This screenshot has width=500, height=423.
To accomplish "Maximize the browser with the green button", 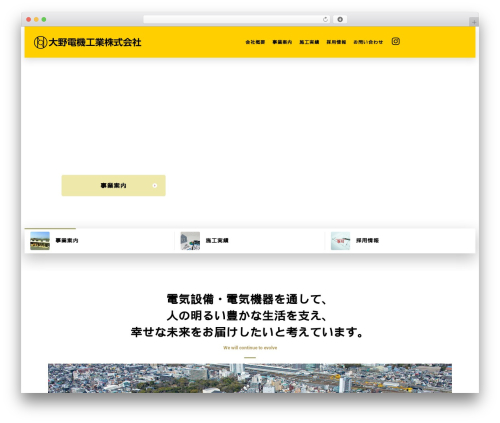I will 44,20.
